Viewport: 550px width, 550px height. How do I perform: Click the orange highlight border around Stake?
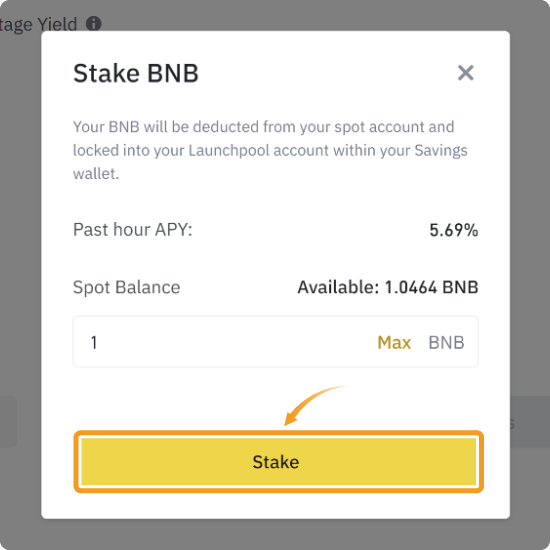278,434
